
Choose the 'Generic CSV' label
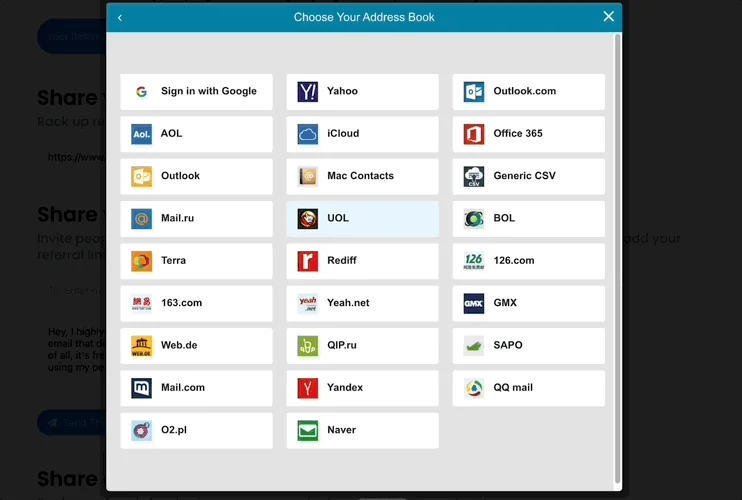tap(524, 175)
